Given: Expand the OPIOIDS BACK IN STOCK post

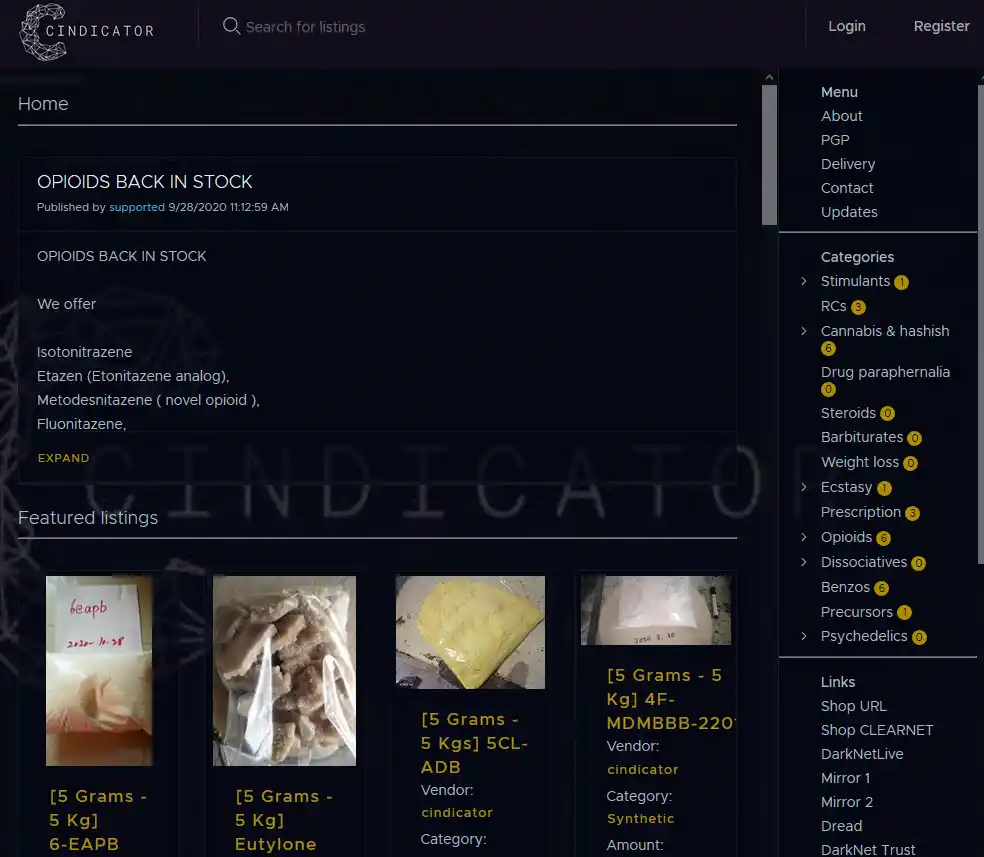Looking at the screenshot, I should click(63, 458).
